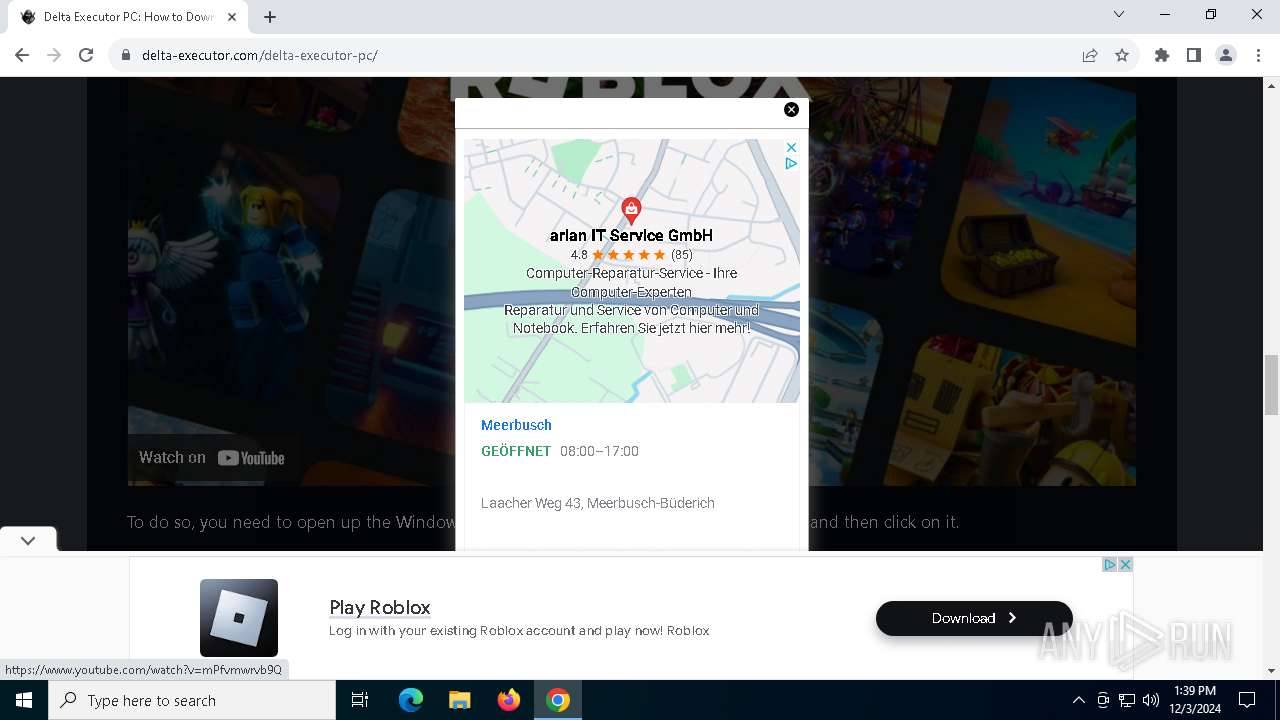
Task: Open the clock showing 1:39 PM
Action: click(1195, 700)
